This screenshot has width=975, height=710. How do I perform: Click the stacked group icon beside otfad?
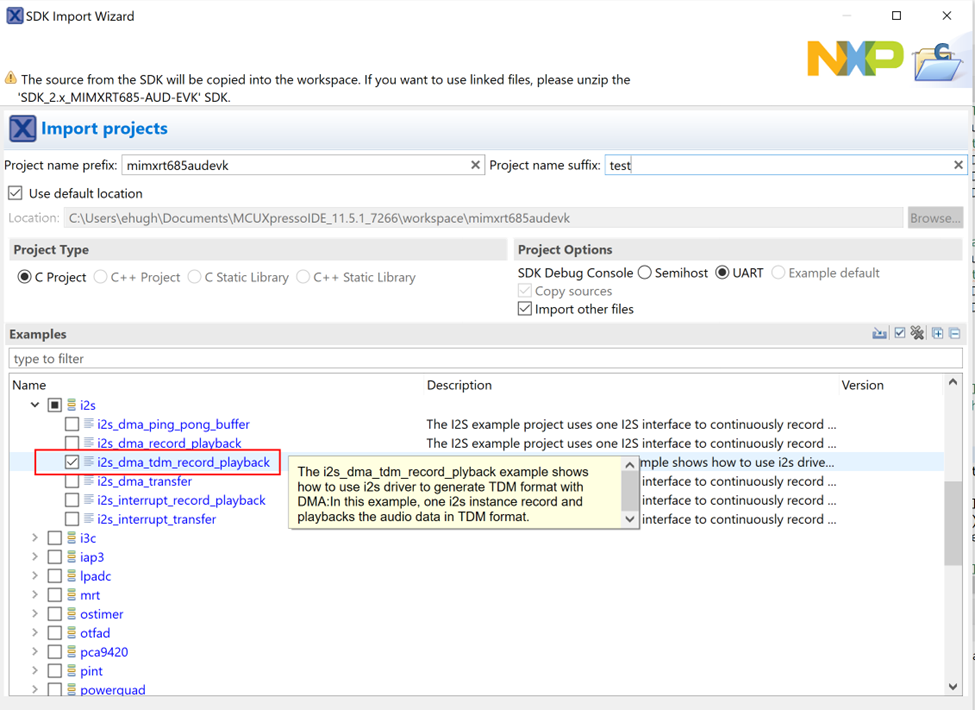pos(72,633)
